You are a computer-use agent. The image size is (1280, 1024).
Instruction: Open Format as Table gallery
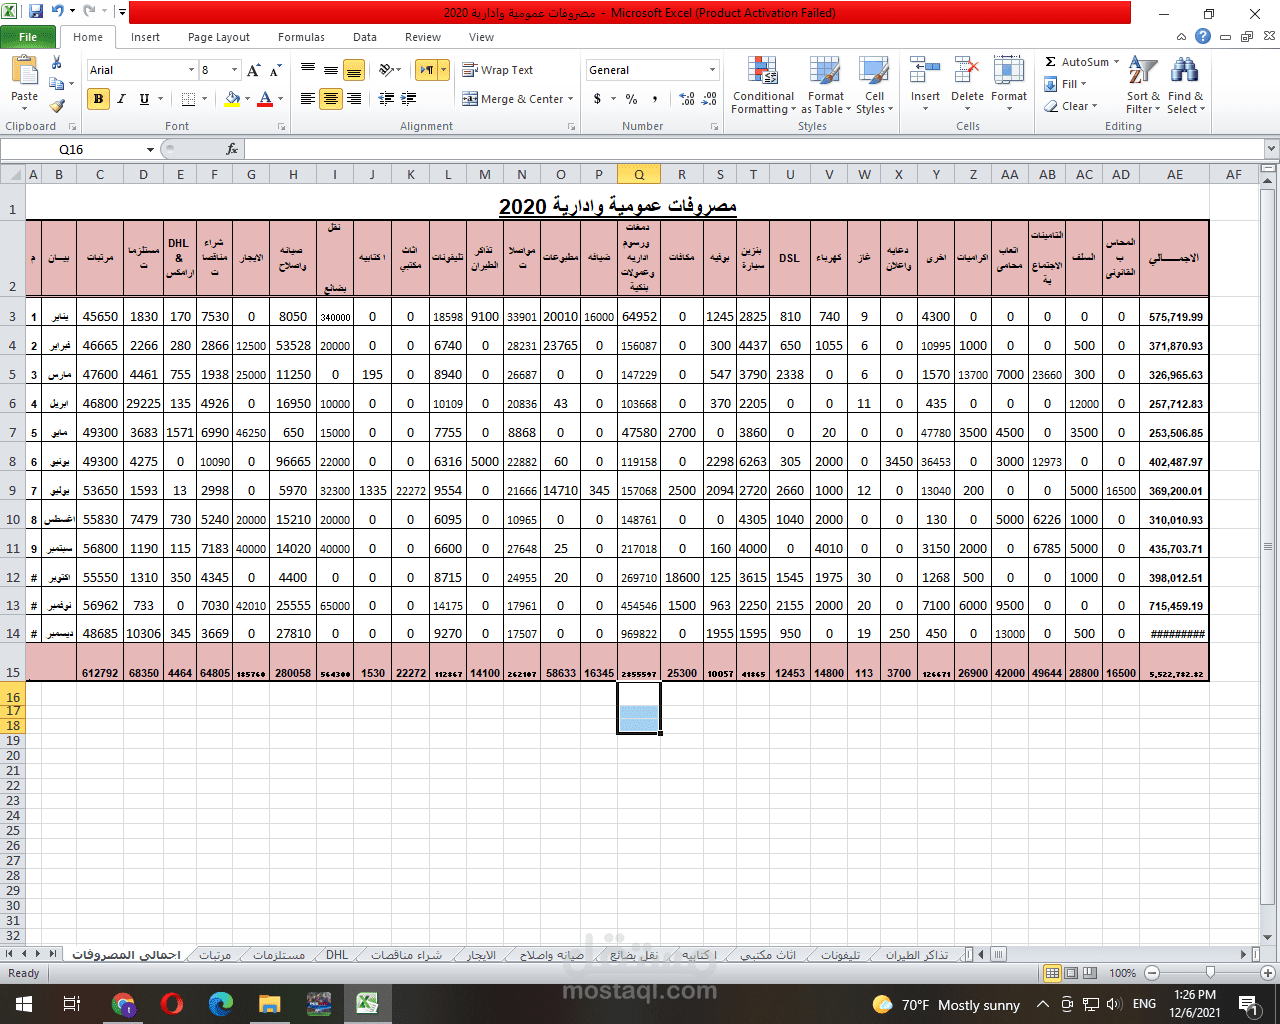[x=826, y=86]
